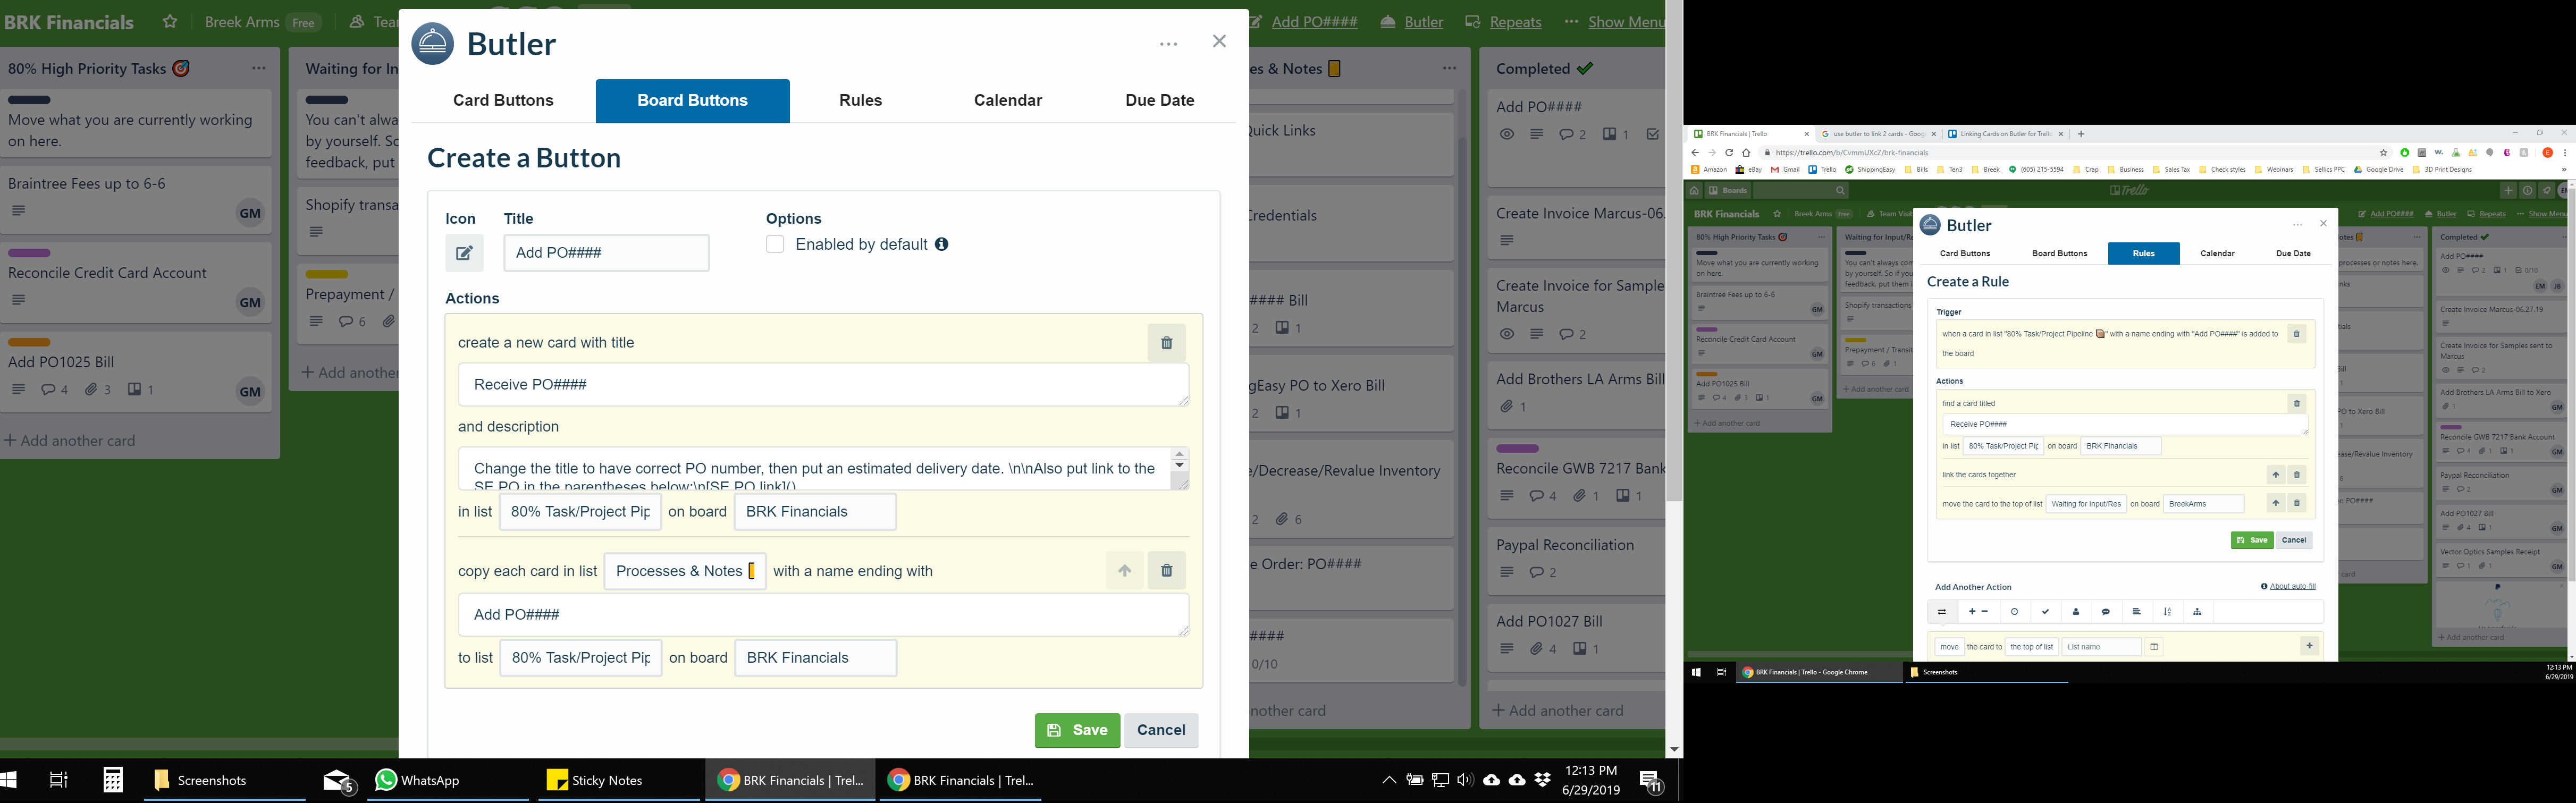Select the sort A-Z action category
This screenshot has width=2576, height=803.
tap(2167, 612)
